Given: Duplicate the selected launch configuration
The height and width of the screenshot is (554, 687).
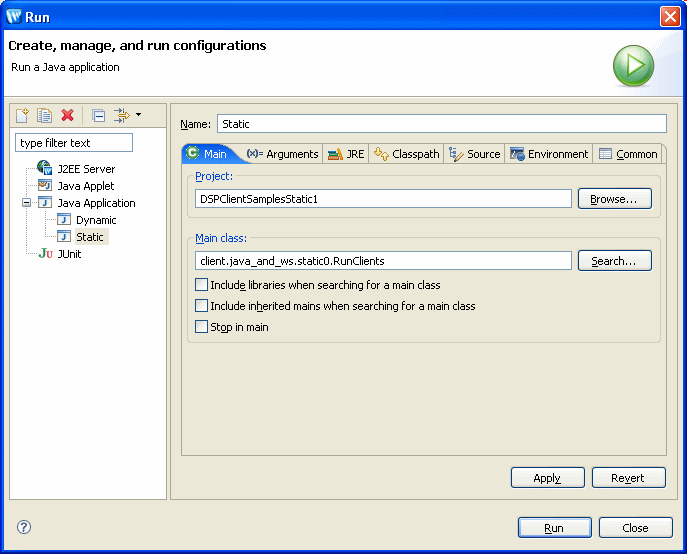Looking at the screenshot, I should pos(44,115).
